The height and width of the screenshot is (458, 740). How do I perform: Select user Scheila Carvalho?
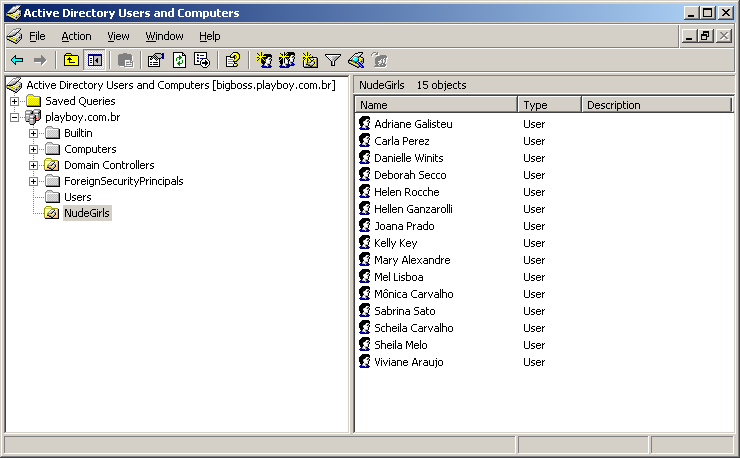[x=414, y=328]
